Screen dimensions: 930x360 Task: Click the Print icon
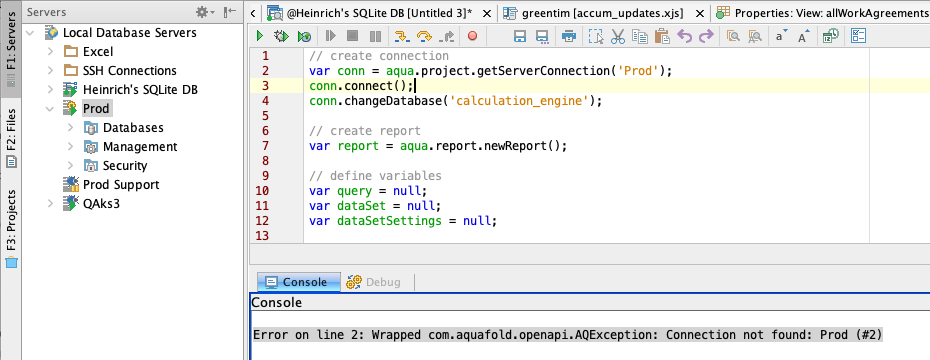point(569,37)
